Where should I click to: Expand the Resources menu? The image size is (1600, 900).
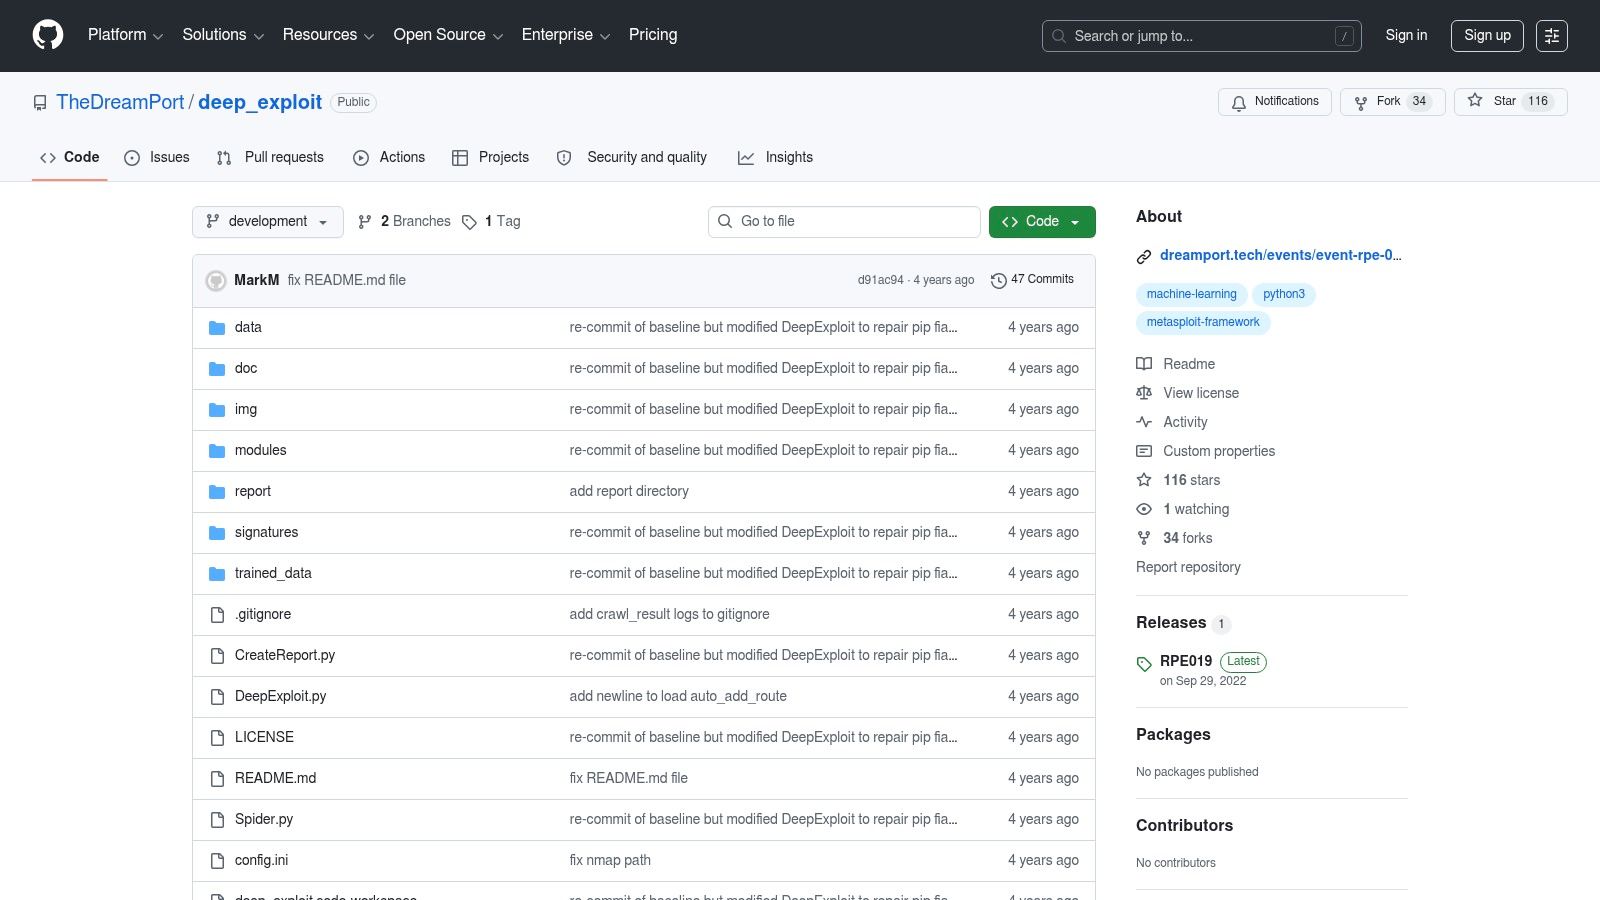(328, 35)
